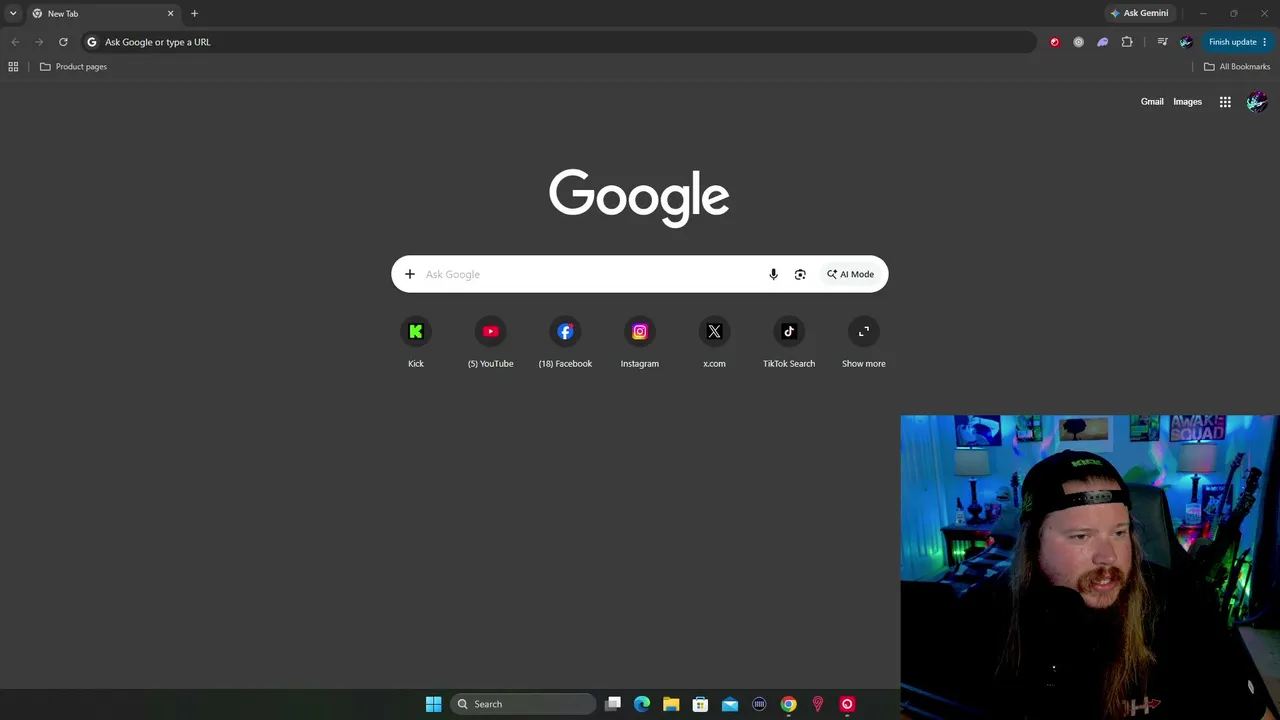The width and height of the screenshot is (1280, 720).
Task: Click the Google logo
Action: (639, 197)
